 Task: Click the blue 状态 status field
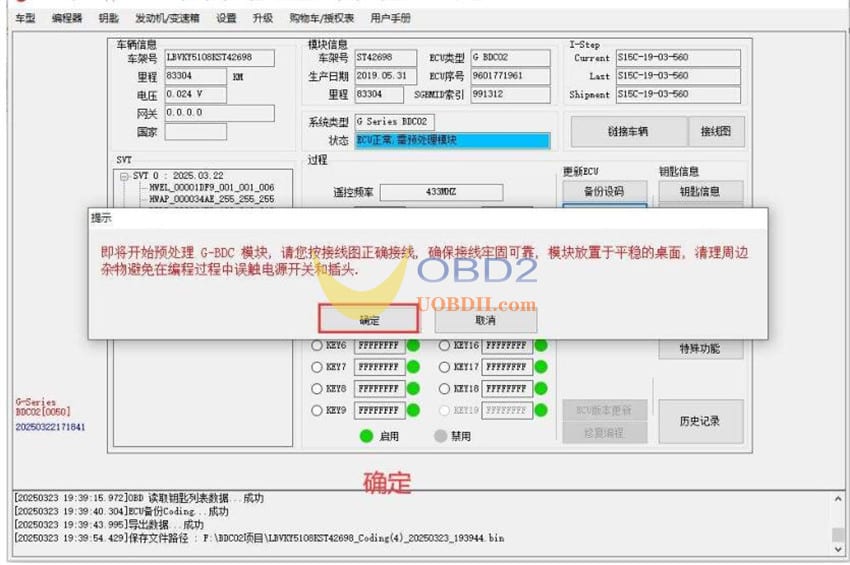point(452,140)
